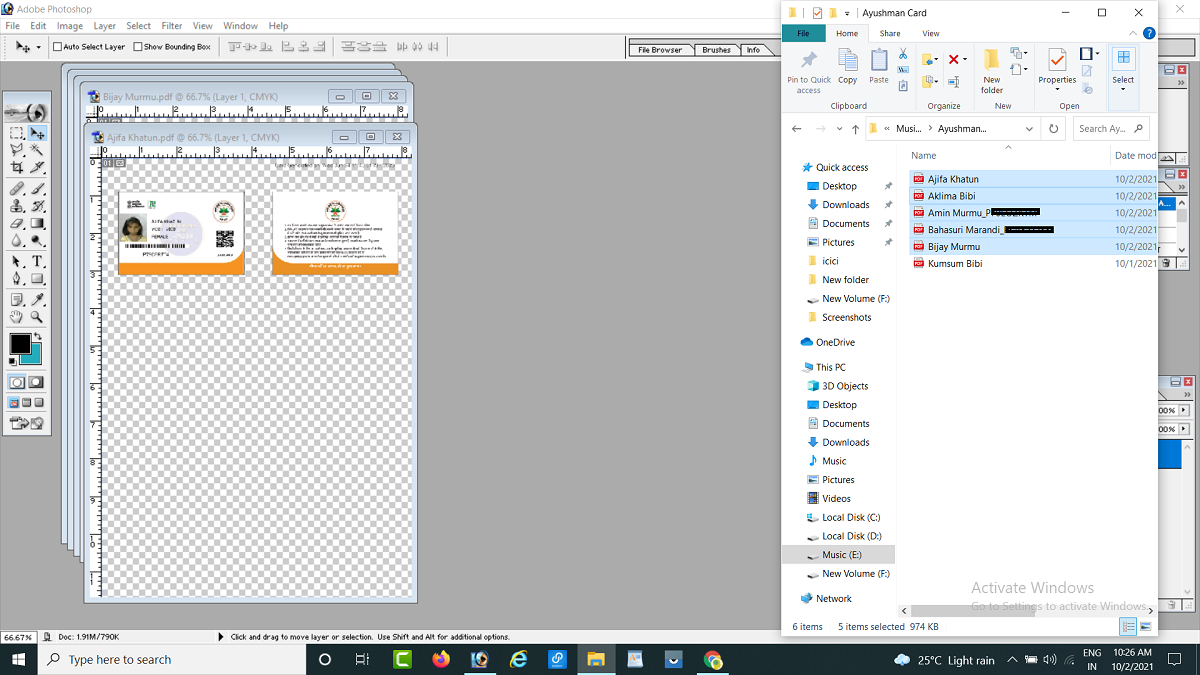Click the New folder button

(991, 70)
